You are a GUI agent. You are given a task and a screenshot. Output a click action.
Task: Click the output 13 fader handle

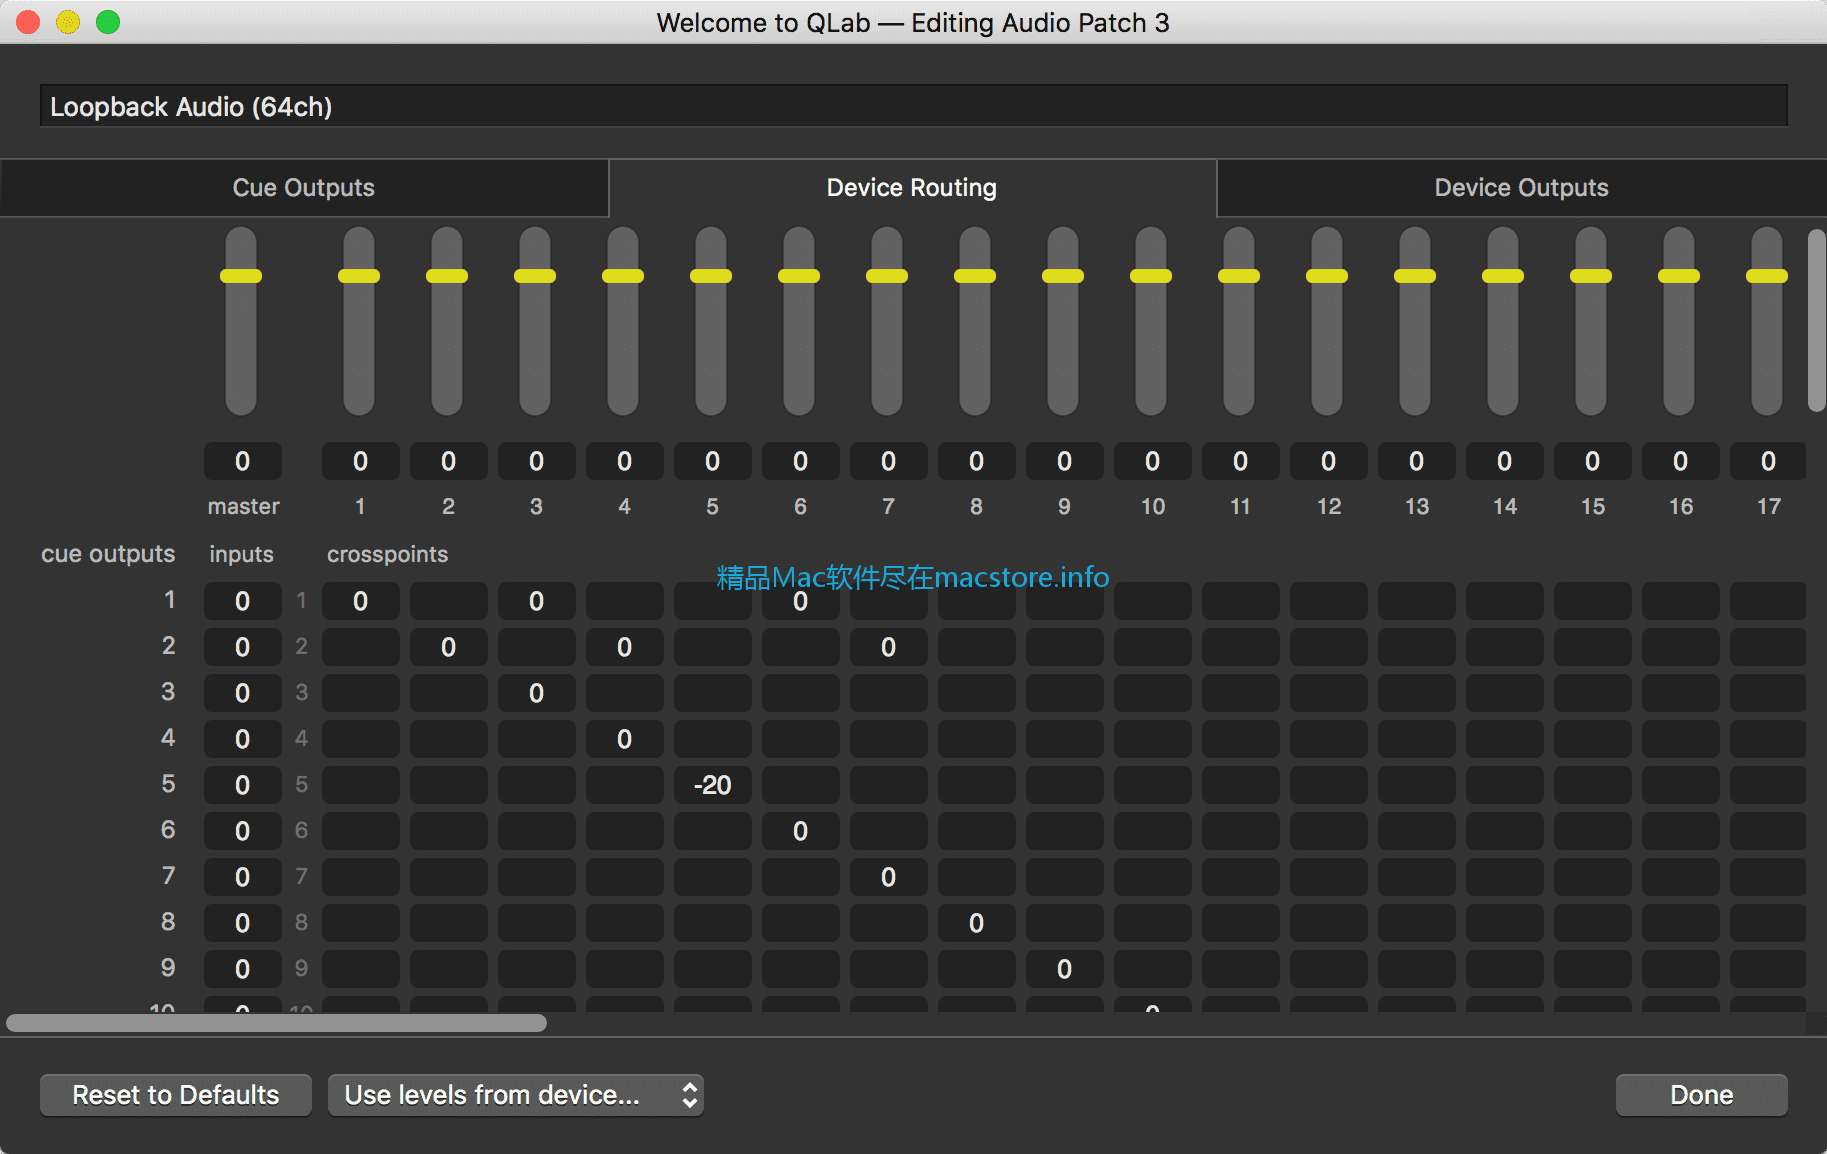1415,276
